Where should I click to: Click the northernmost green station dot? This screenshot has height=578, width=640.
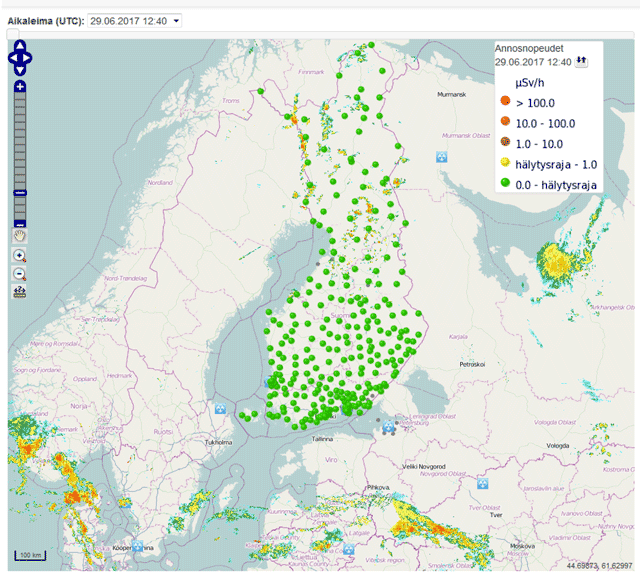point(371,44)
